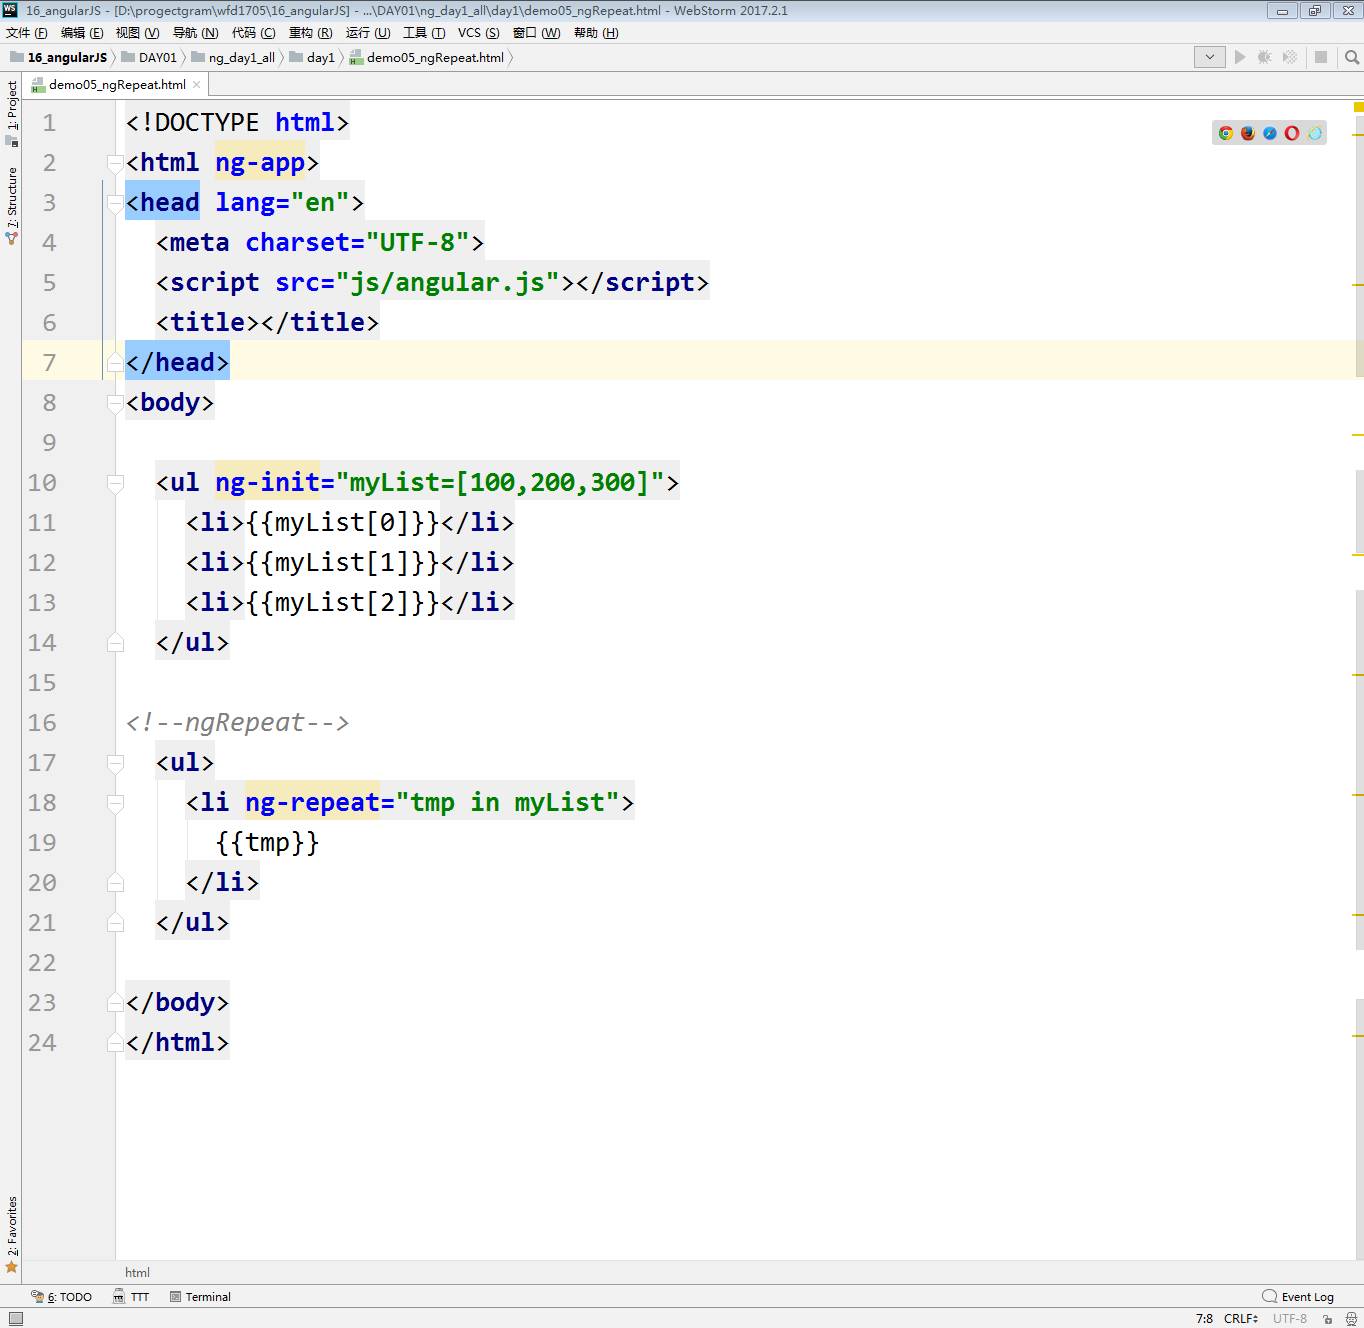Click day1 breadcrumb folder
Viewport: 1364px width, 1328px height.
(312, 57)
